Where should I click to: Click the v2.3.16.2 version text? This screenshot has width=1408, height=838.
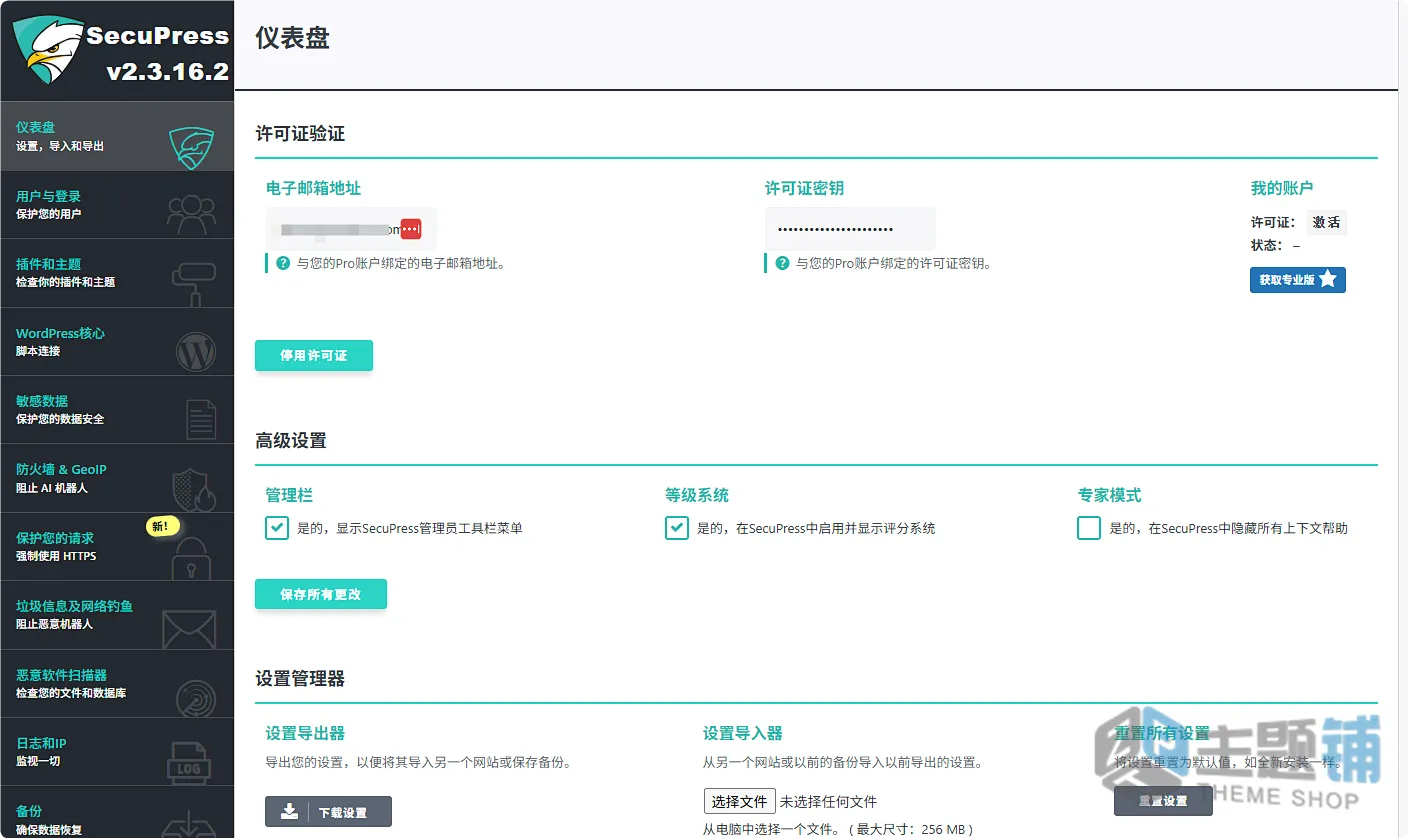click(168, 72)
